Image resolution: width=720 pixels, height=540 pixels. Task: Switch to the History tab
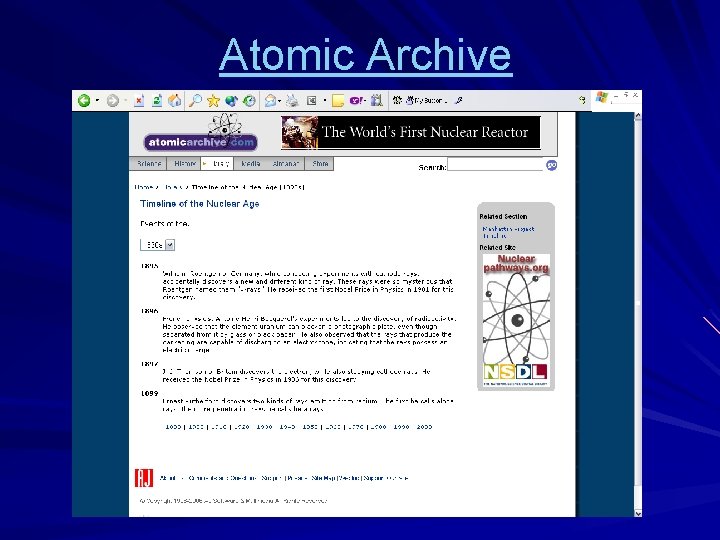click(x=185, y=163)
